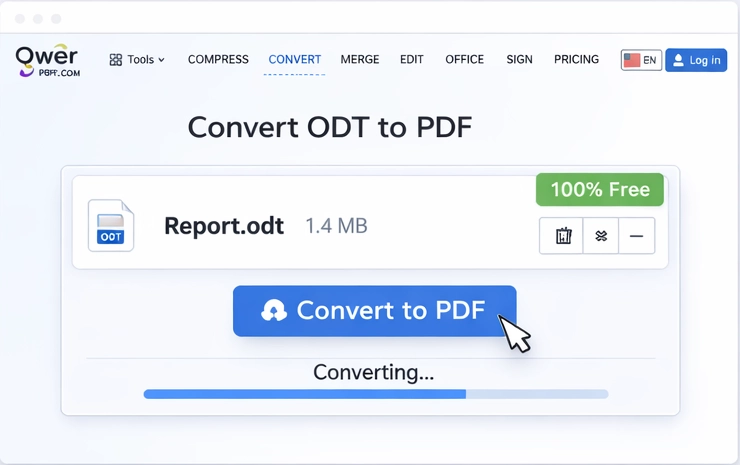Click the Qwer PDF logo
The height and width of the screenshot is (465, 740).
(48, 60)
